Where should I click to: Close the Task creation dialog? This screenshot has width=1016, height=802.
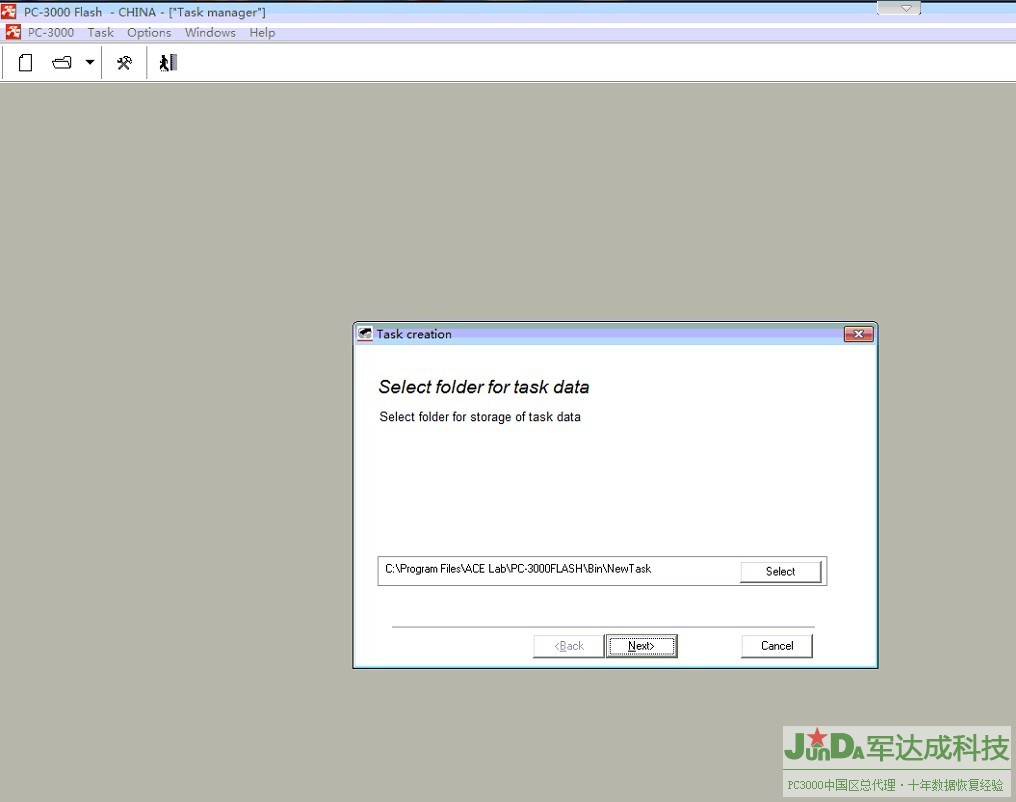tap(858, 334)
